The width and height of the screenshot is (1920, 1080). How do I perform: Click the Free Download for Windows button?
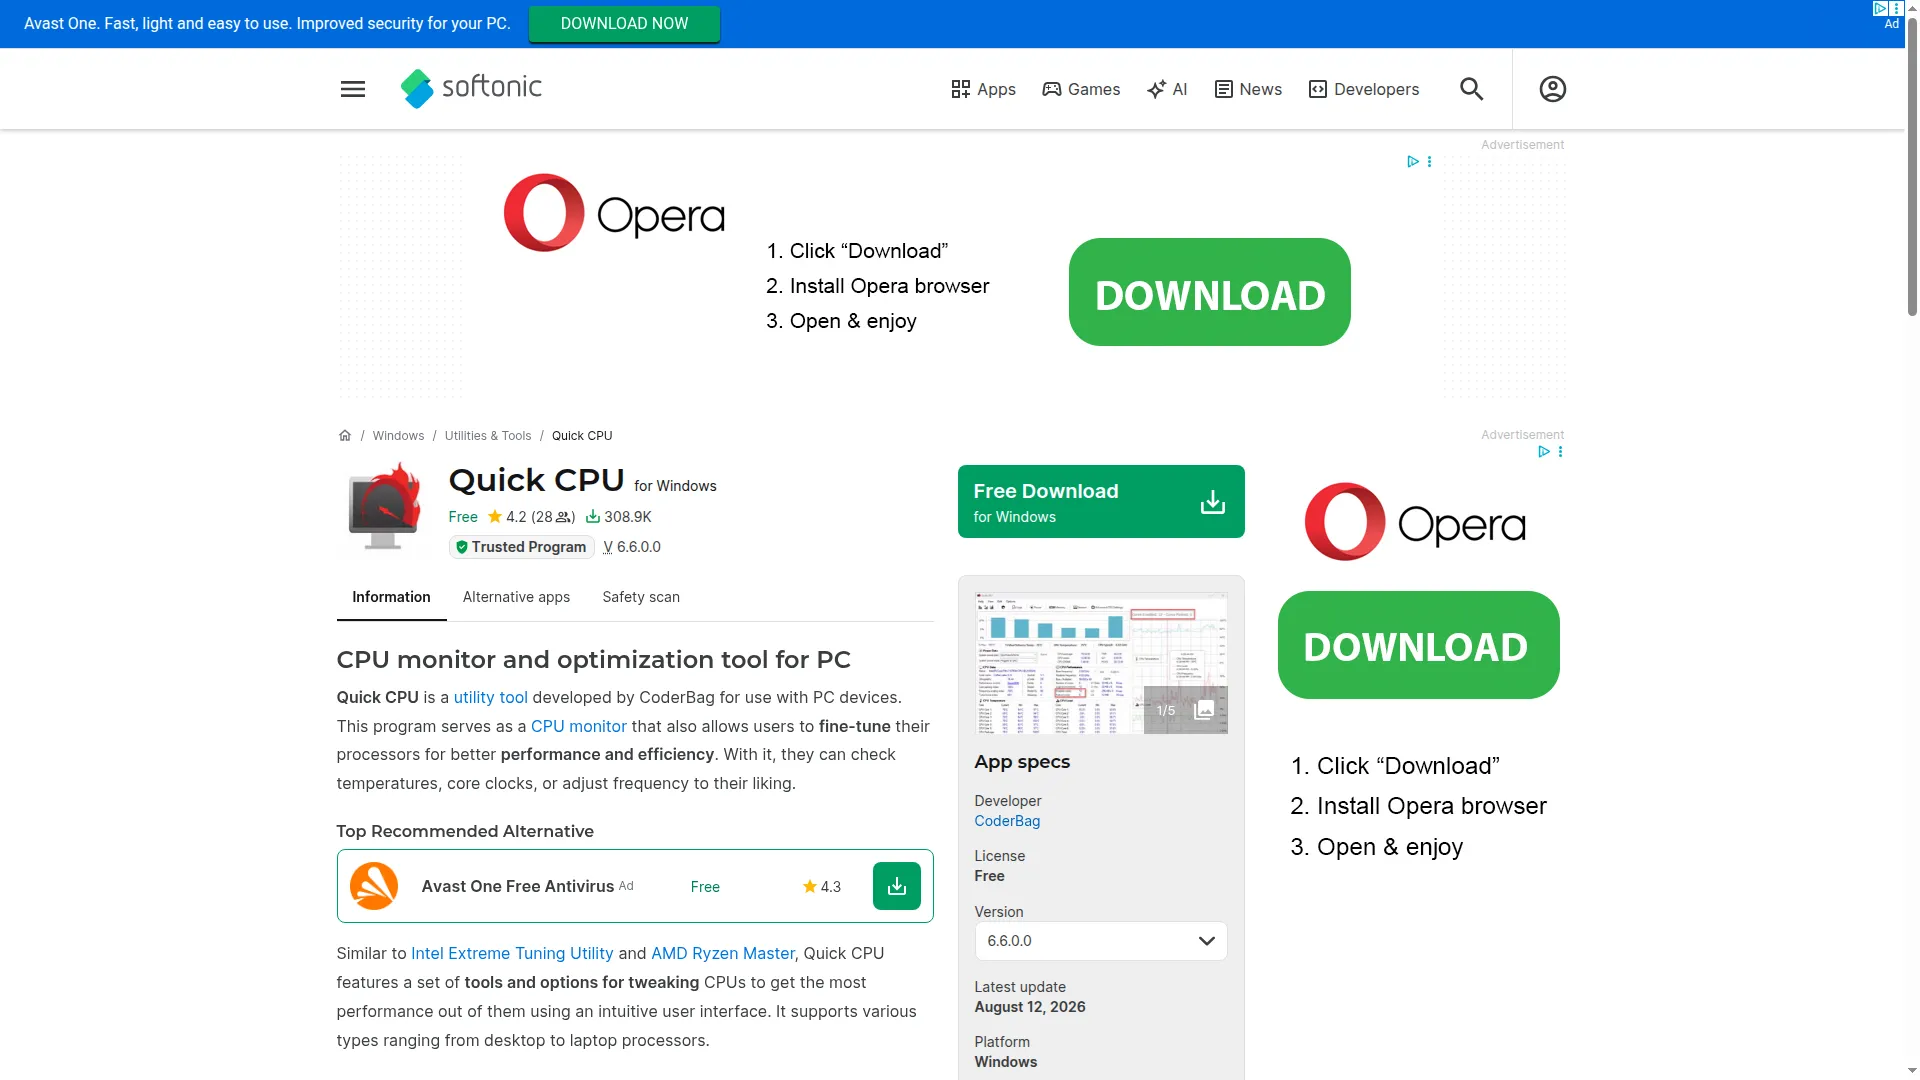click(x=1101, y=501)
